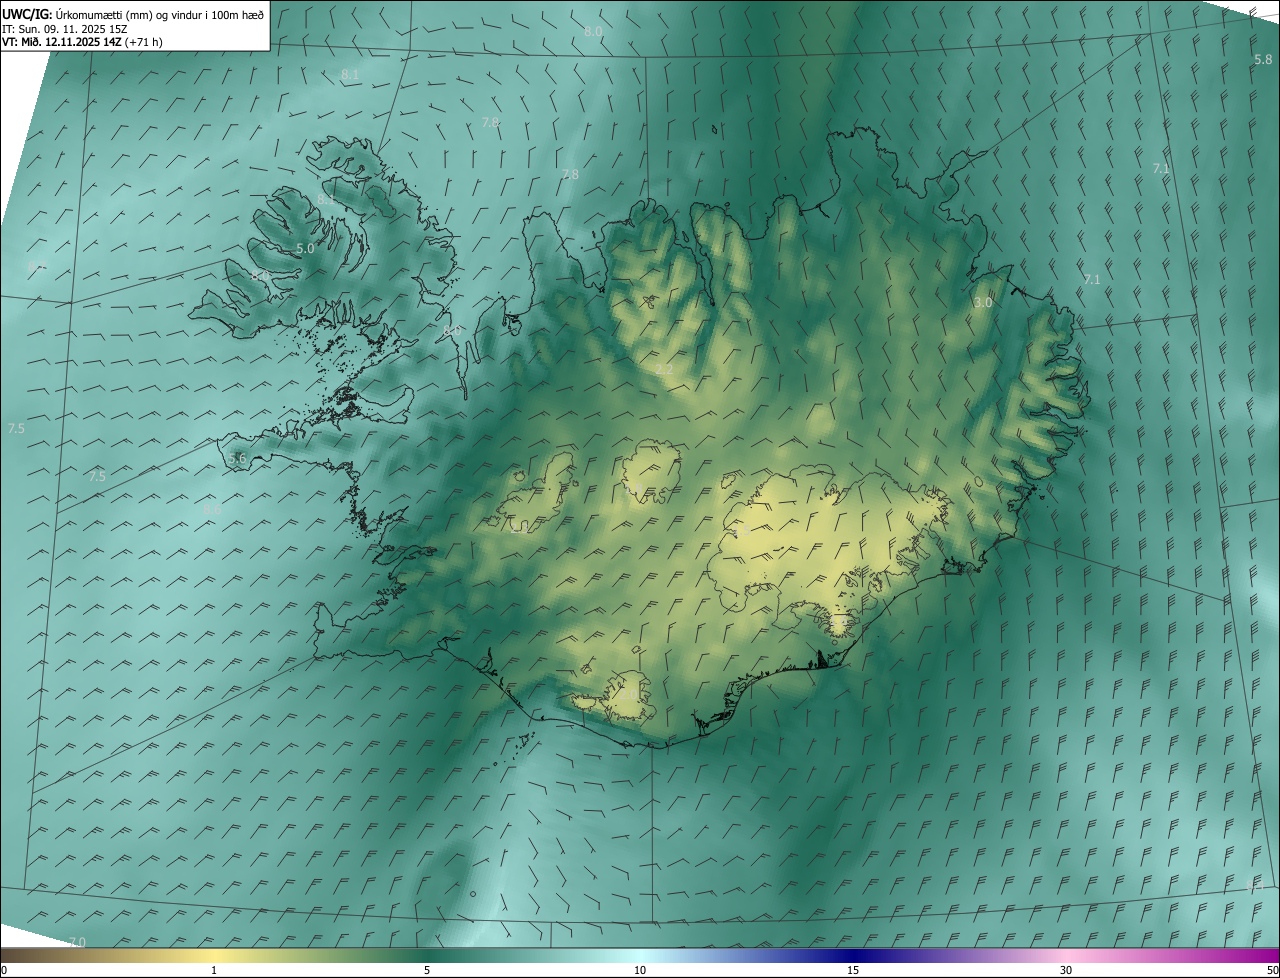Viewport: 1280px width, 978px height.
Task: Click the precipitable water color scale bar
Action: [640, 955]
